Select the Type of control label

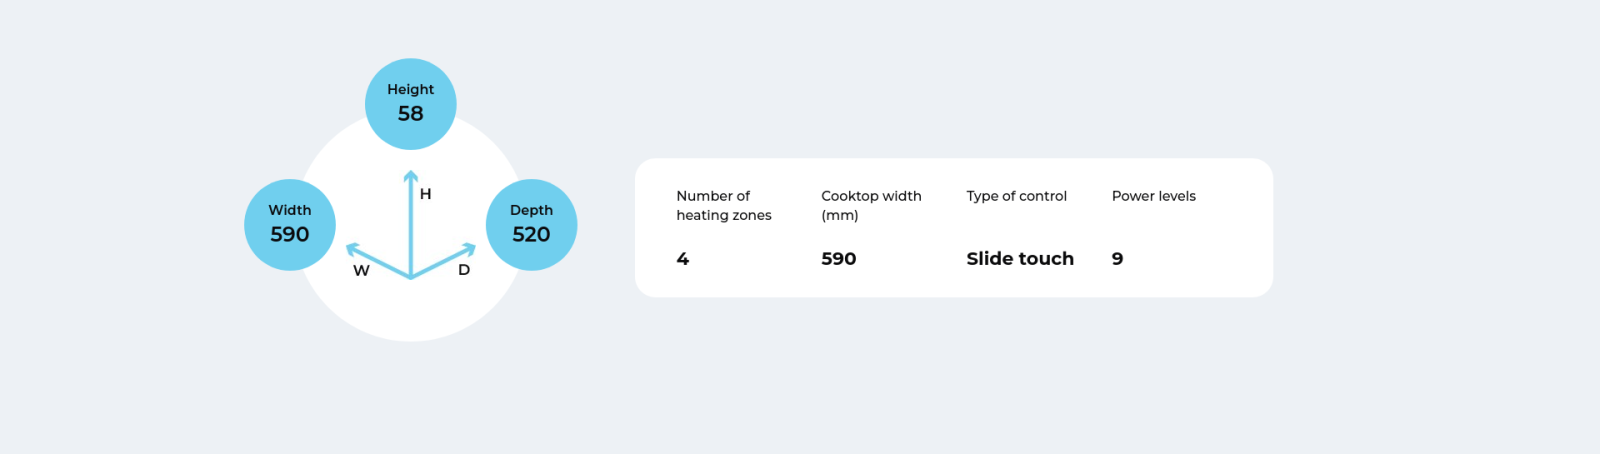point(1016,196)
